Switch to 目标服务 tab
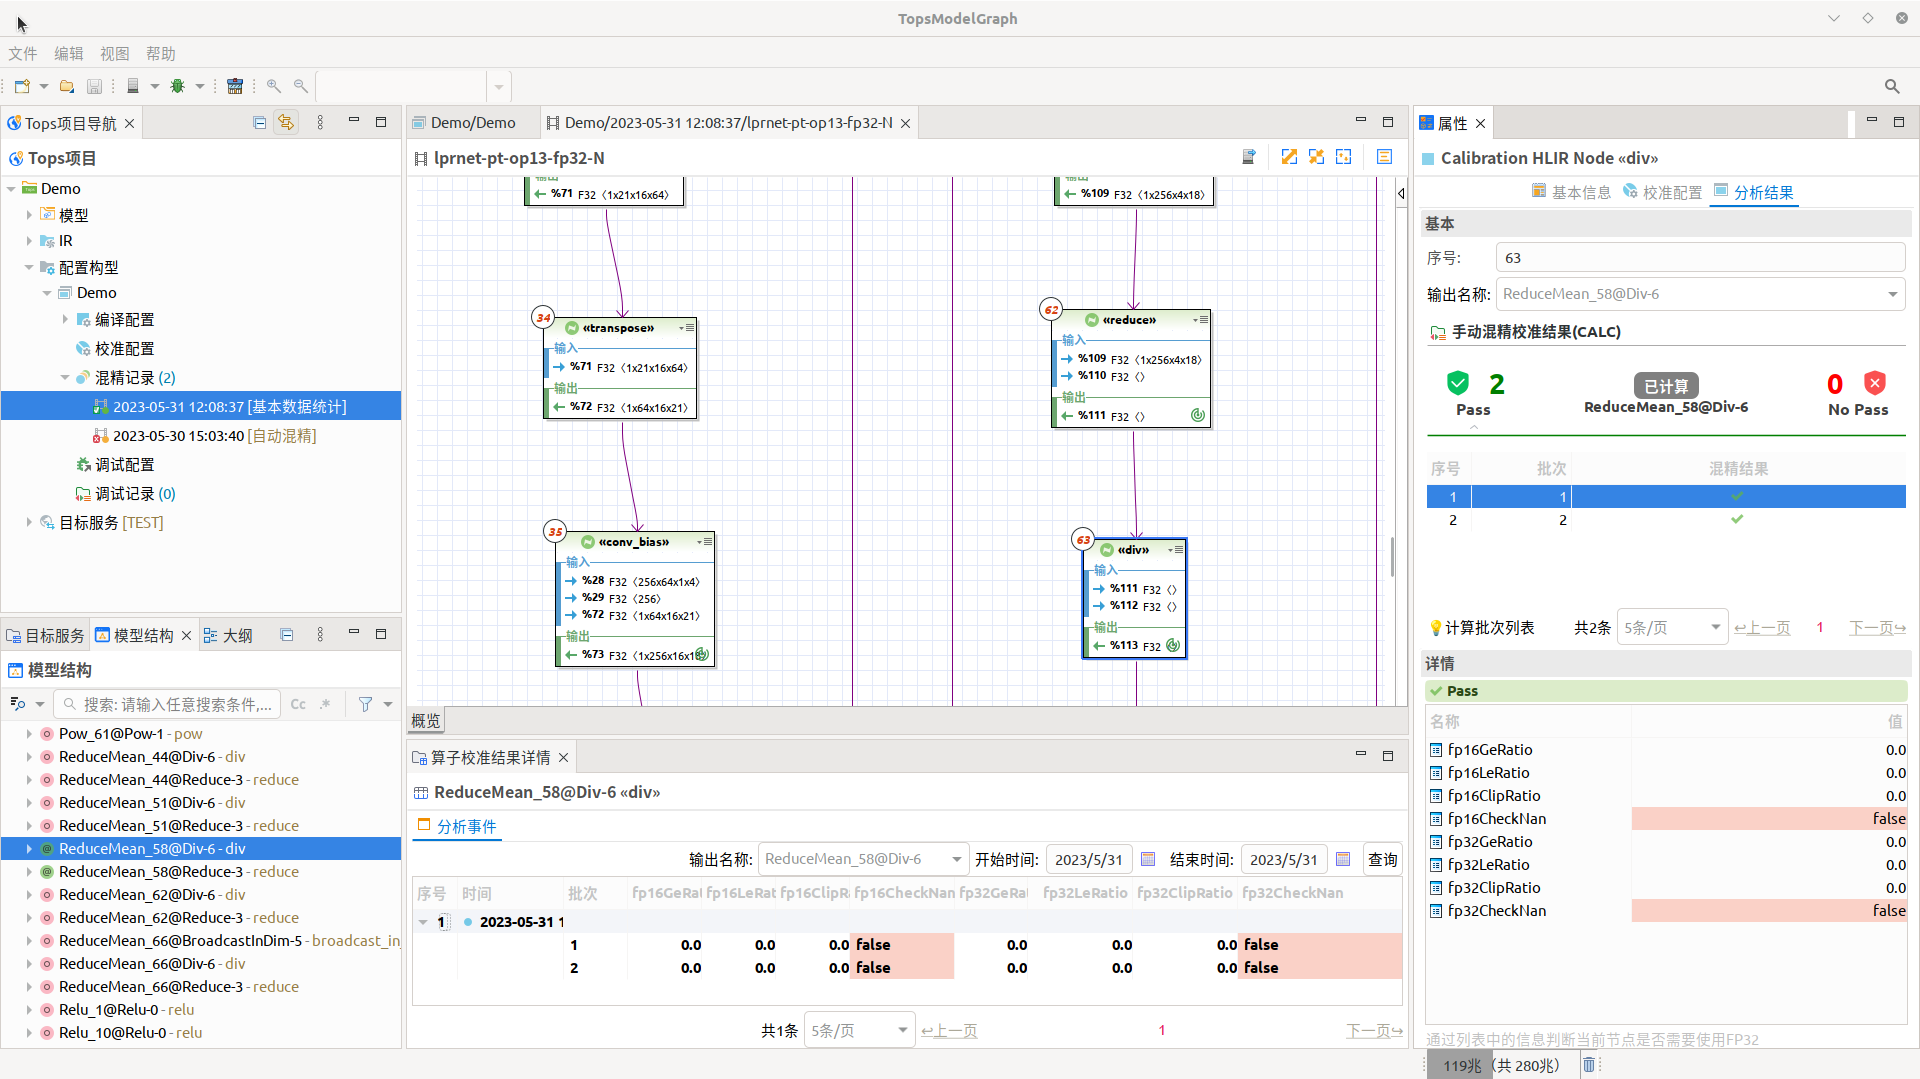The image size is (1920, 1079). [46, 635]
